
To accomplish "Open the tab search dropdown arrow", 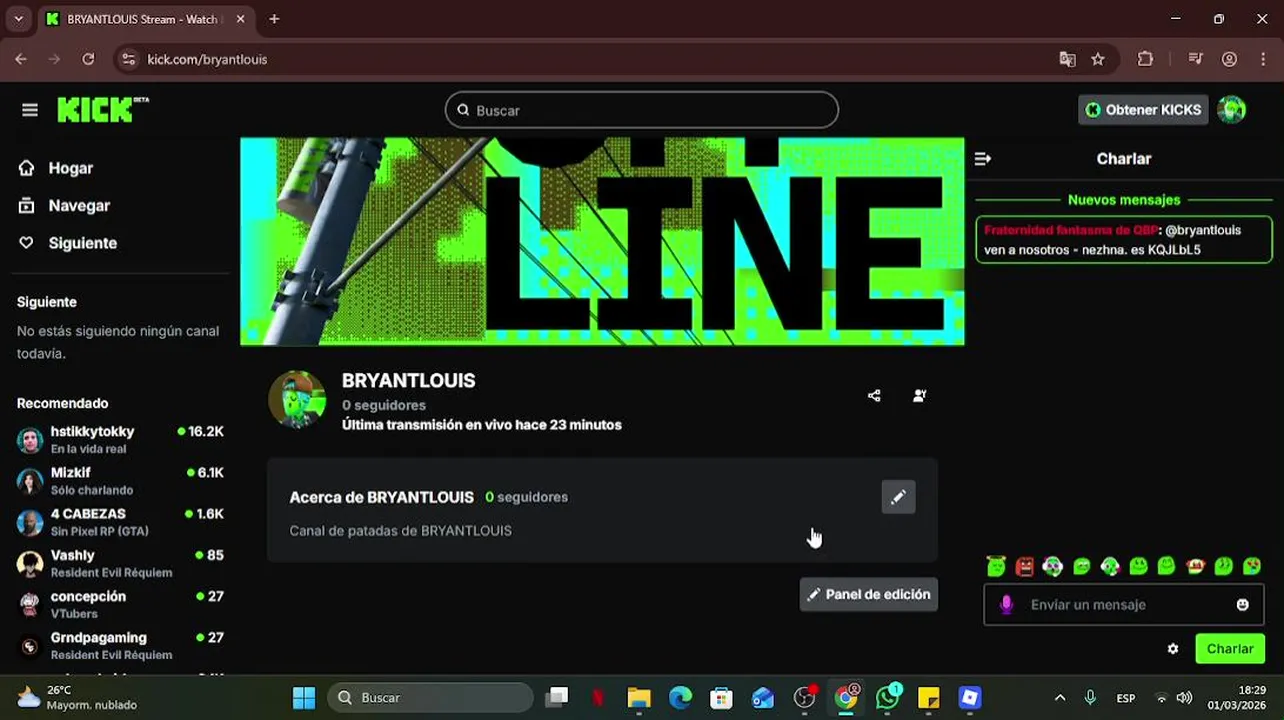I will tap(18, 19).
